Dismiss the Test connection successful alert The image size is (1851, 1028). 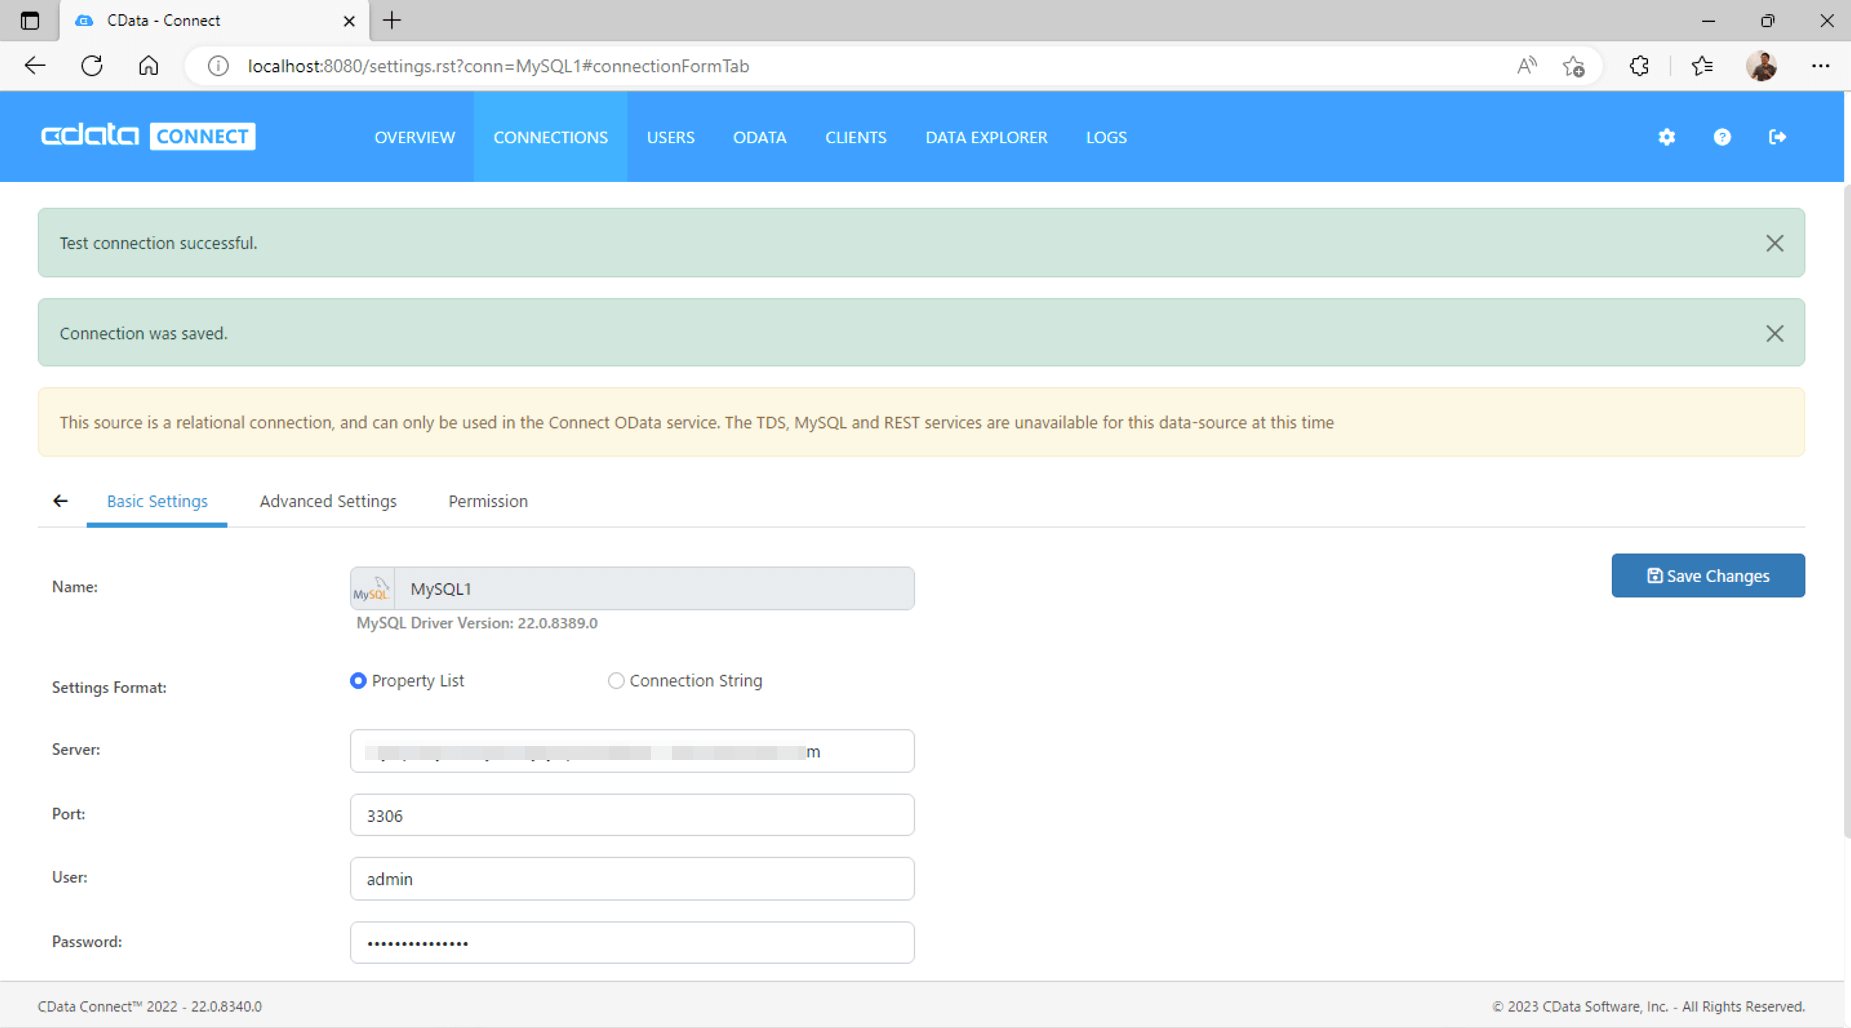pos(1774,243)
